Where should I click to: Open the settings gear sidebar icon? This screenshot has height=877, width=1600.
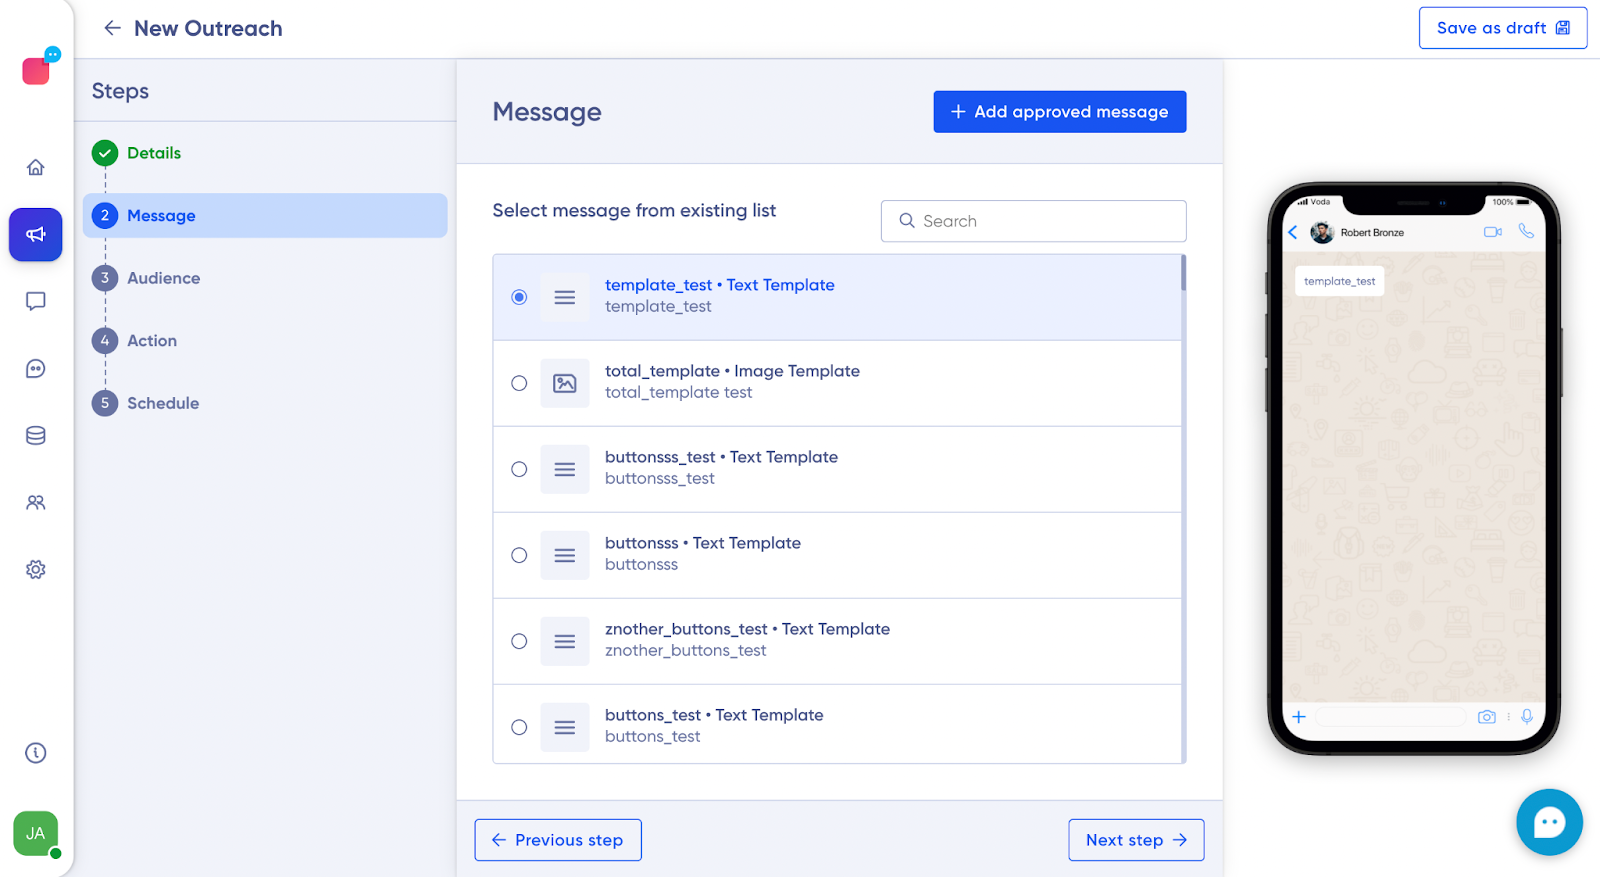tap(36, 569)
